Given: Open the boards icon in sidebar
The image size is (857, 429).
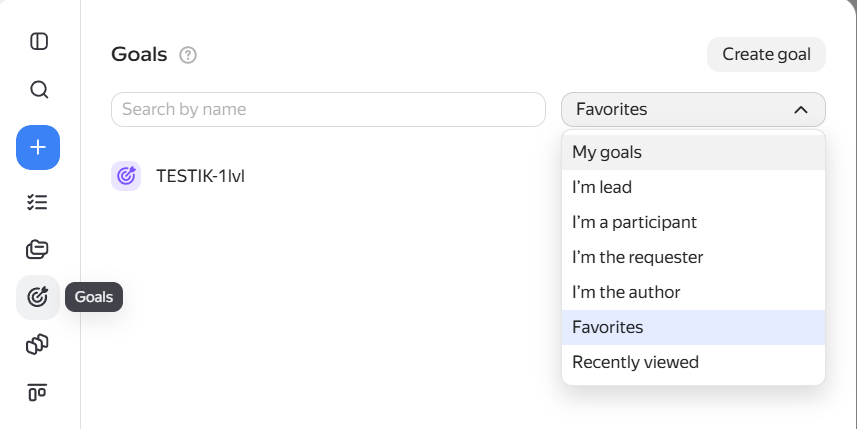Looking at the screenshot, I should [38, 392].
